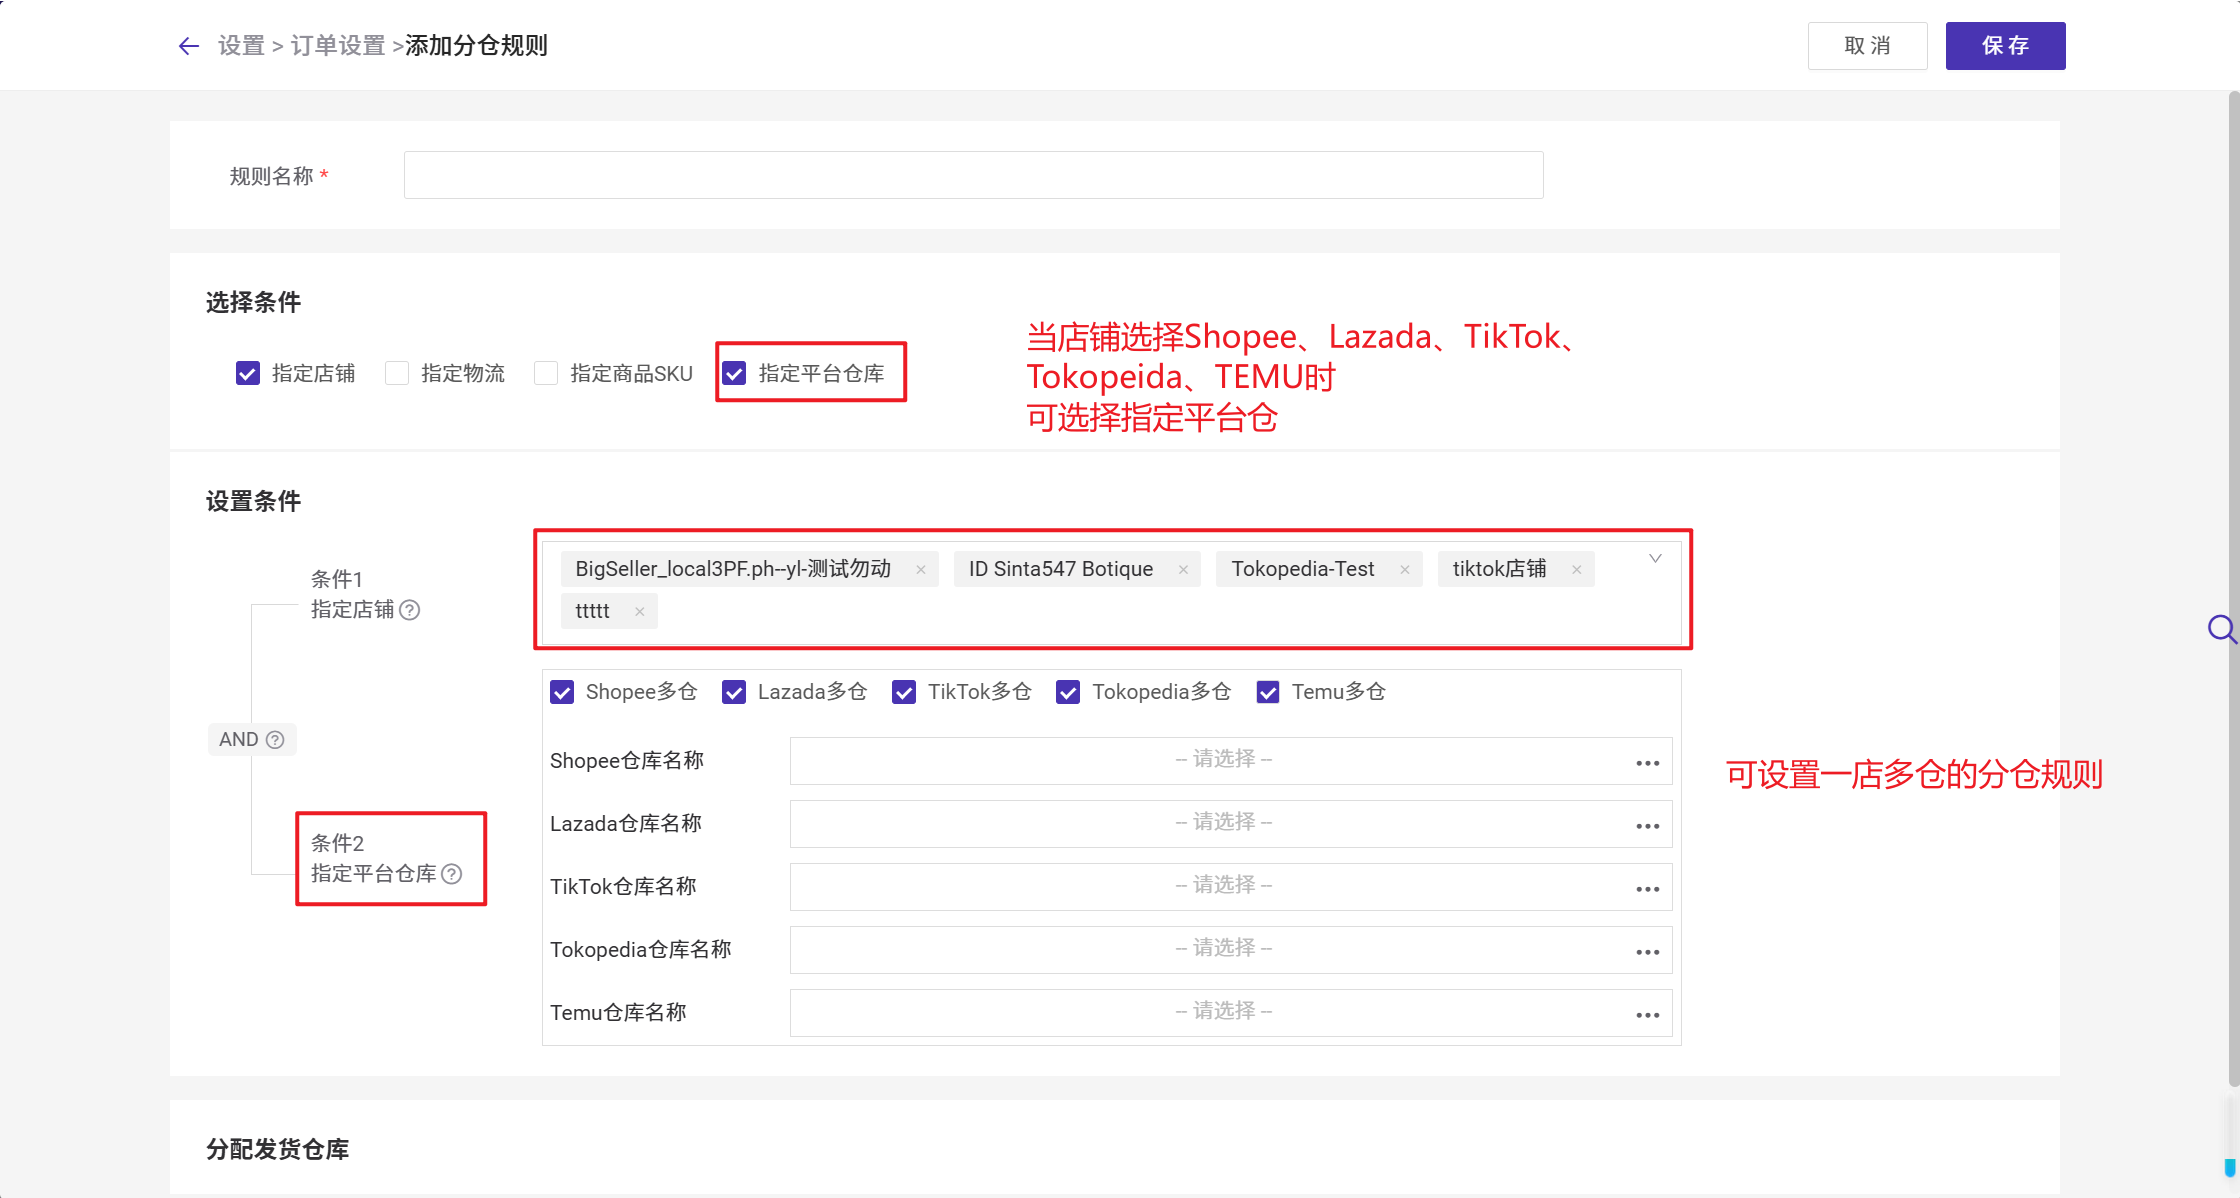Open the Lazada仓库名称 dropdown
This screenshot has width=2240, height=1198.
(1222, 823)
